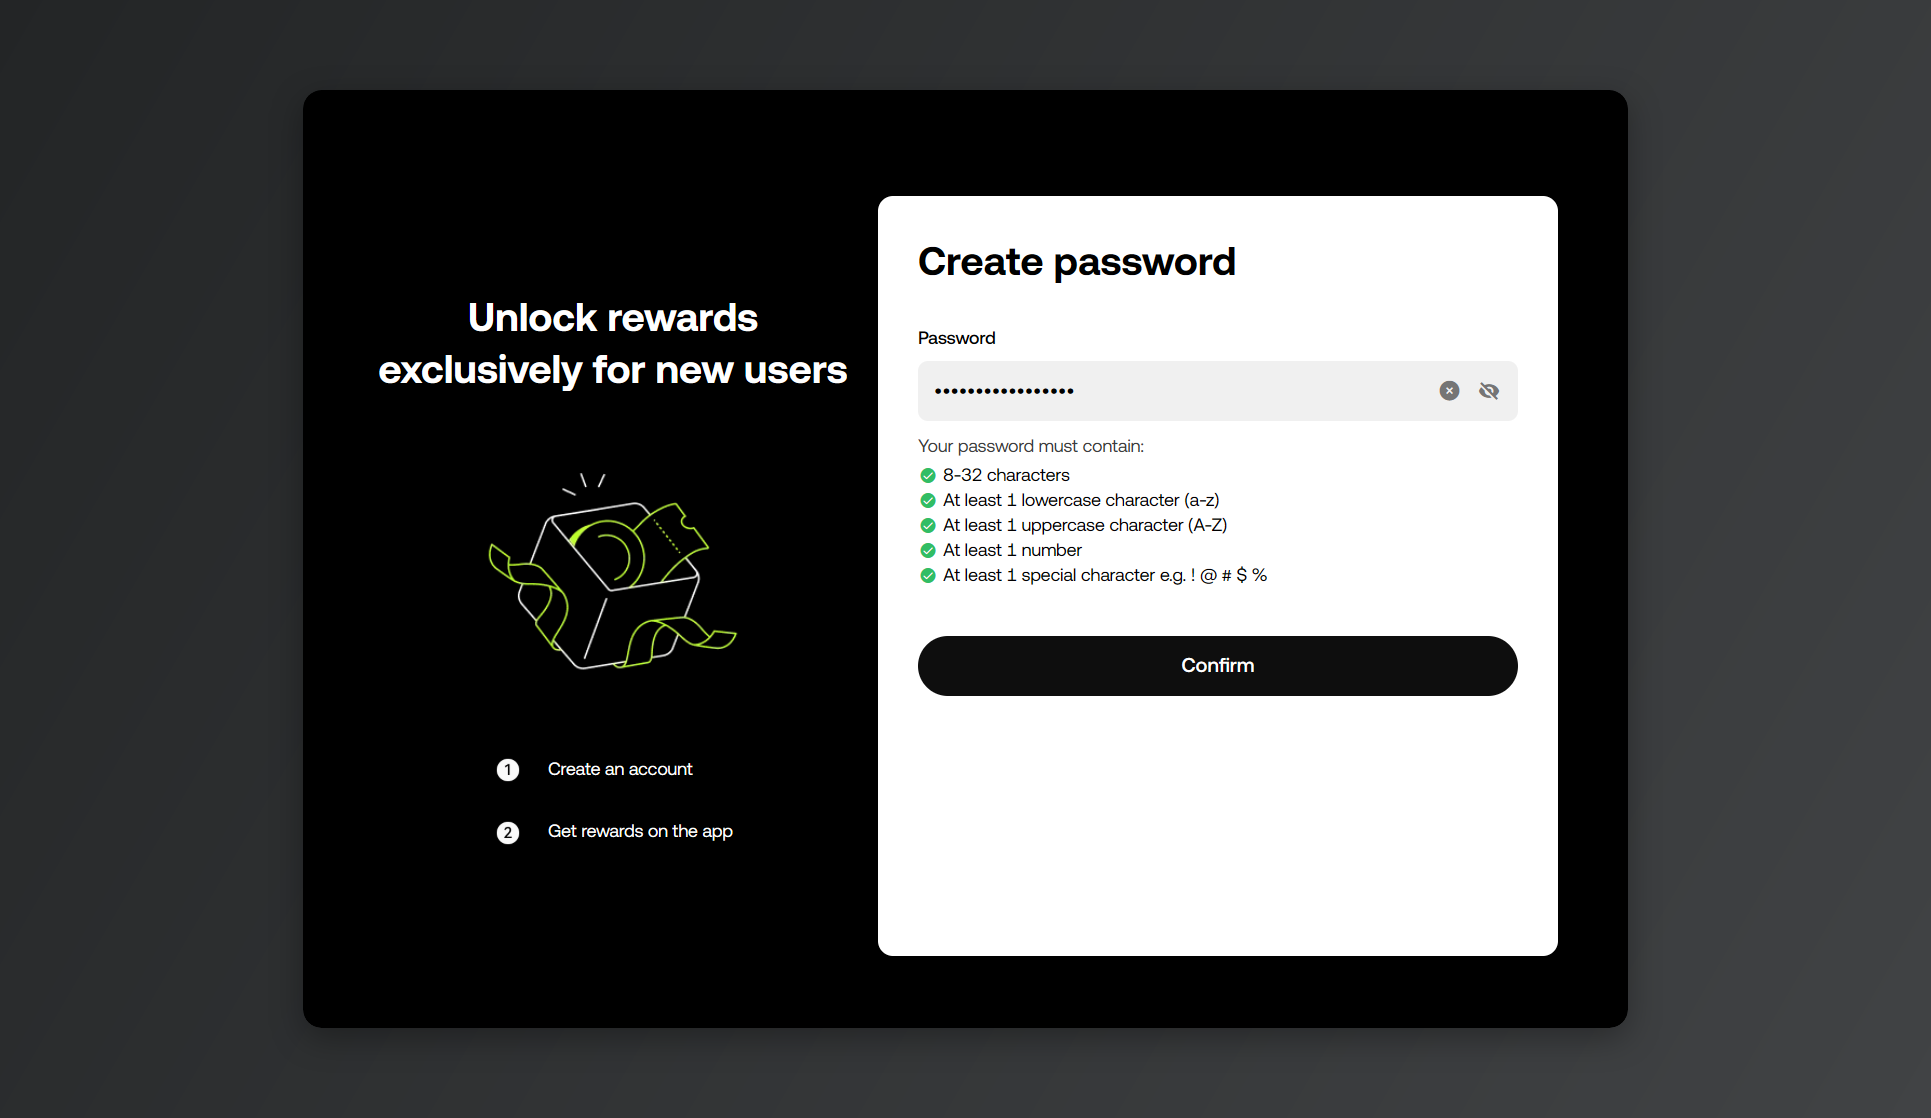Viewport: 1931px width, 1118px height.
Task: Click the special character requirement text
Action: click(x=1105, y=575)
